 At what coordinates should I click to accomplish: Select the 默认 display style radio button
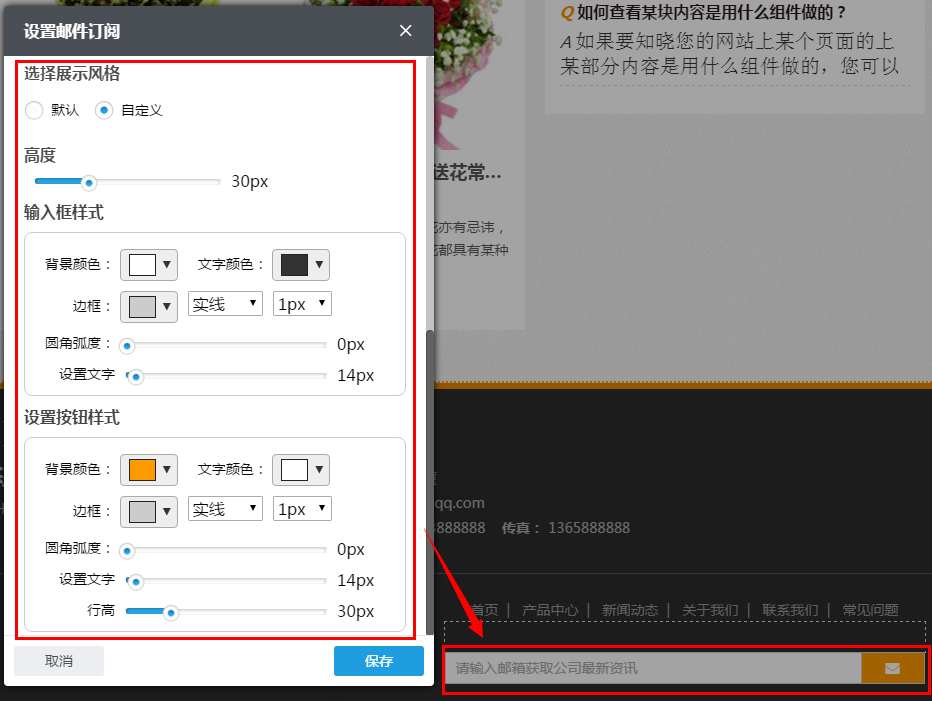click(x=32, y=110)
